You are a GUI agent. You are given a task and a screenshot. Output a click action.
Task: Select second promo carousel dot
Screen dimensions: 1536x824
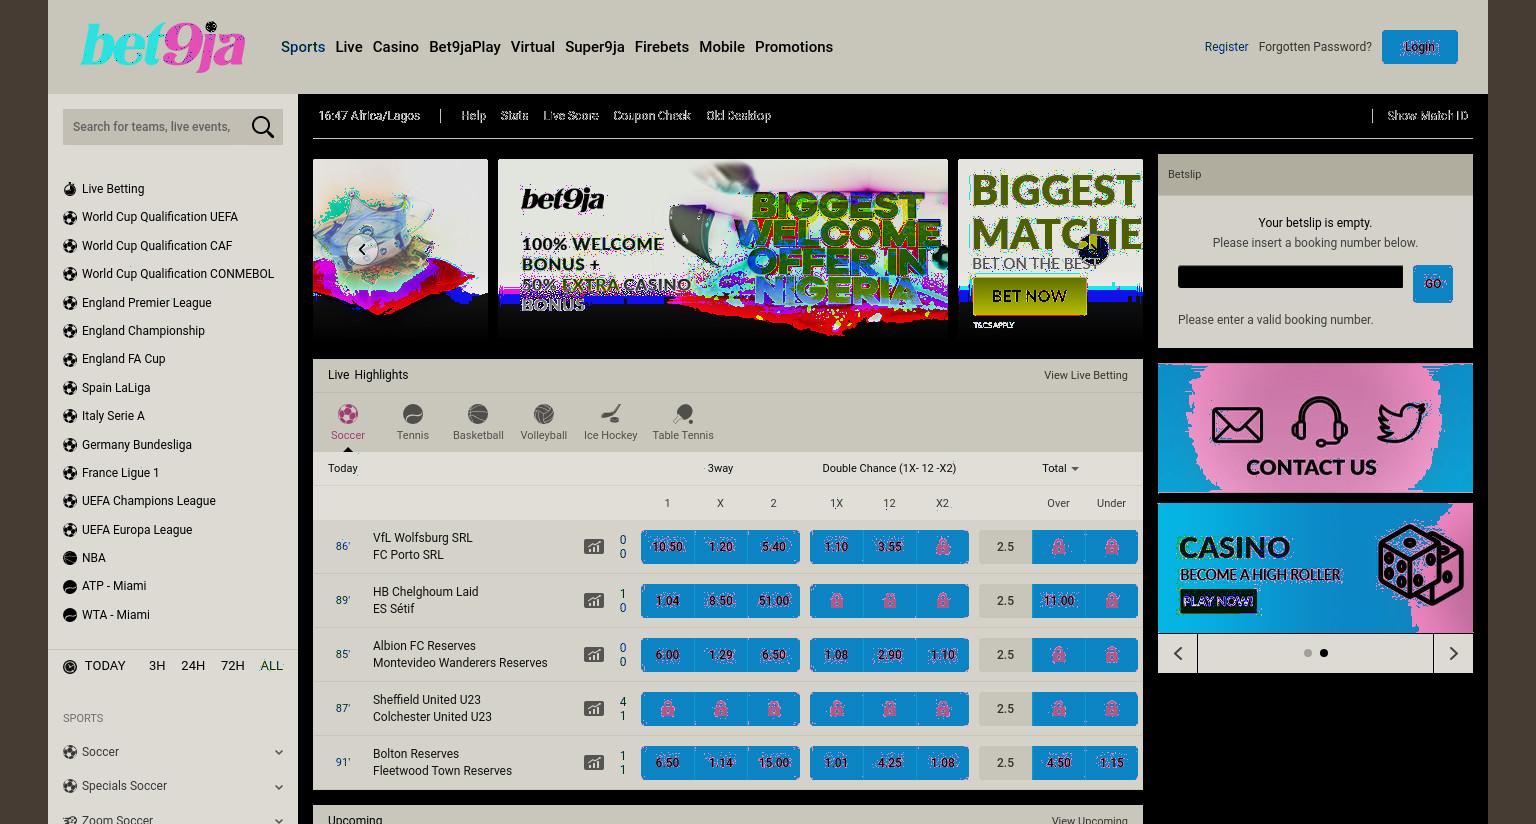(x=1324, y=653)
